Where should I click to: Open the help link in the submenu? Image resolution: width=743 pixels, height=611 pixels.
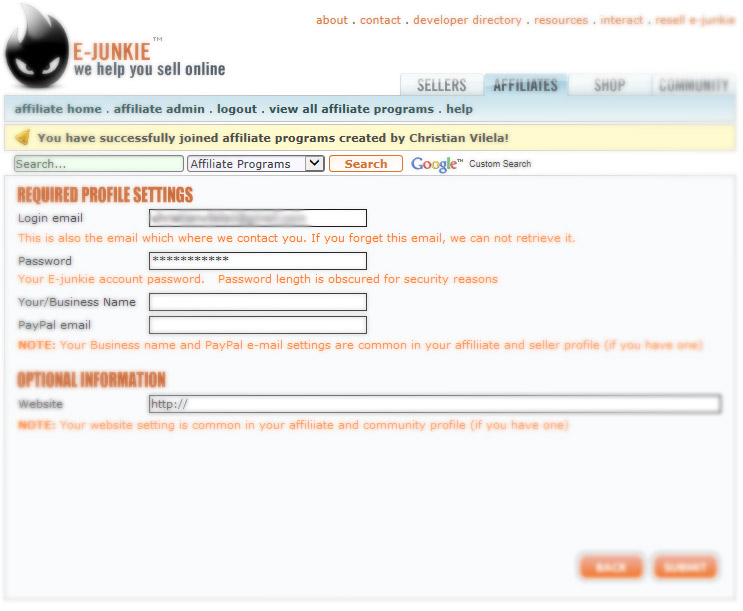(x=459, y=109)
